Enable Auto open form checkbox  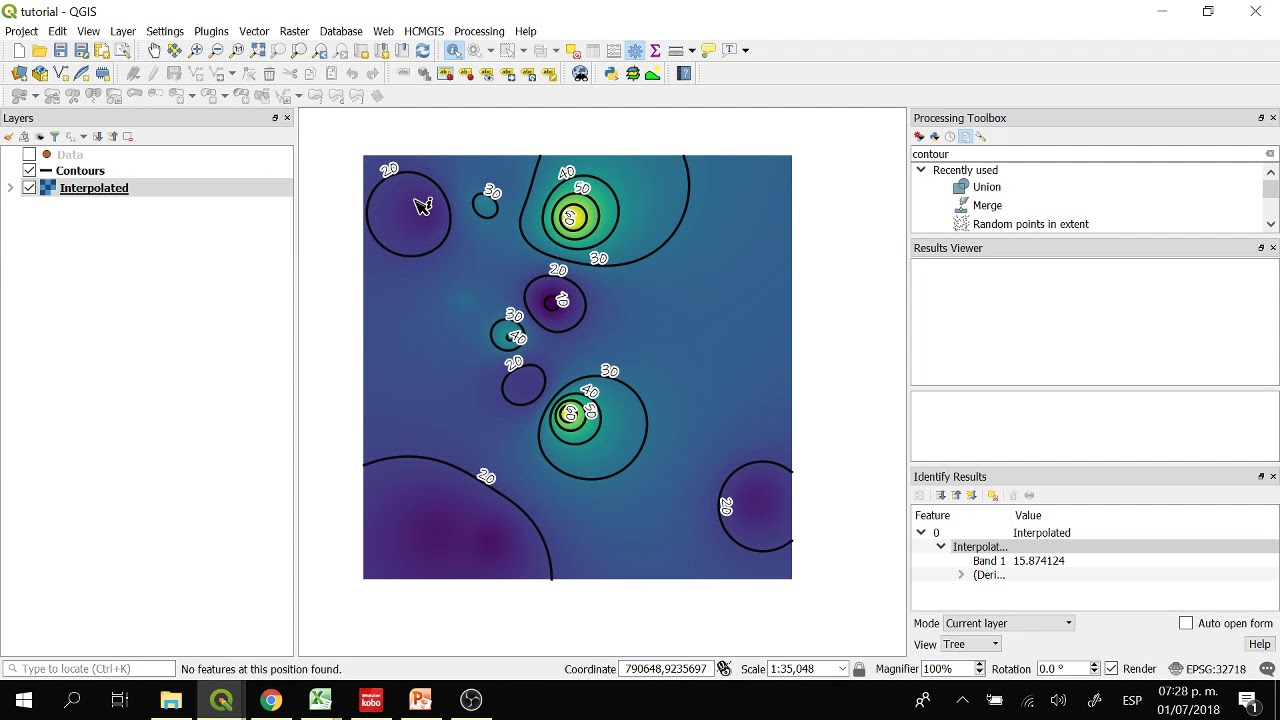tap(1186, 623)
